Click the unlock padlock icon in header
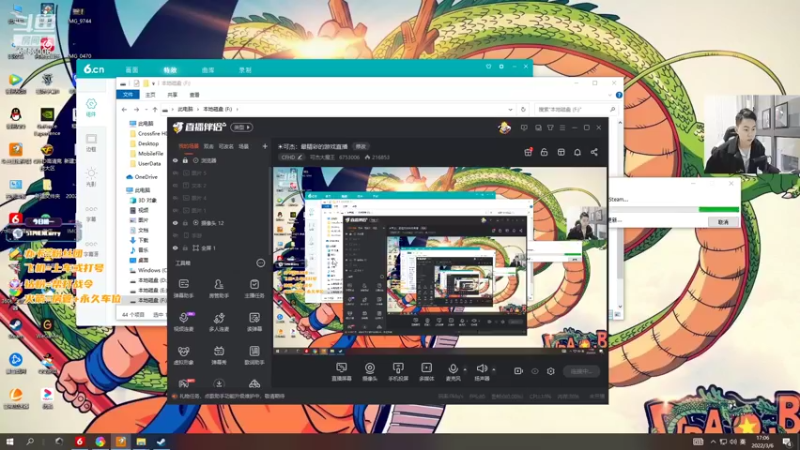 [544, 152]
